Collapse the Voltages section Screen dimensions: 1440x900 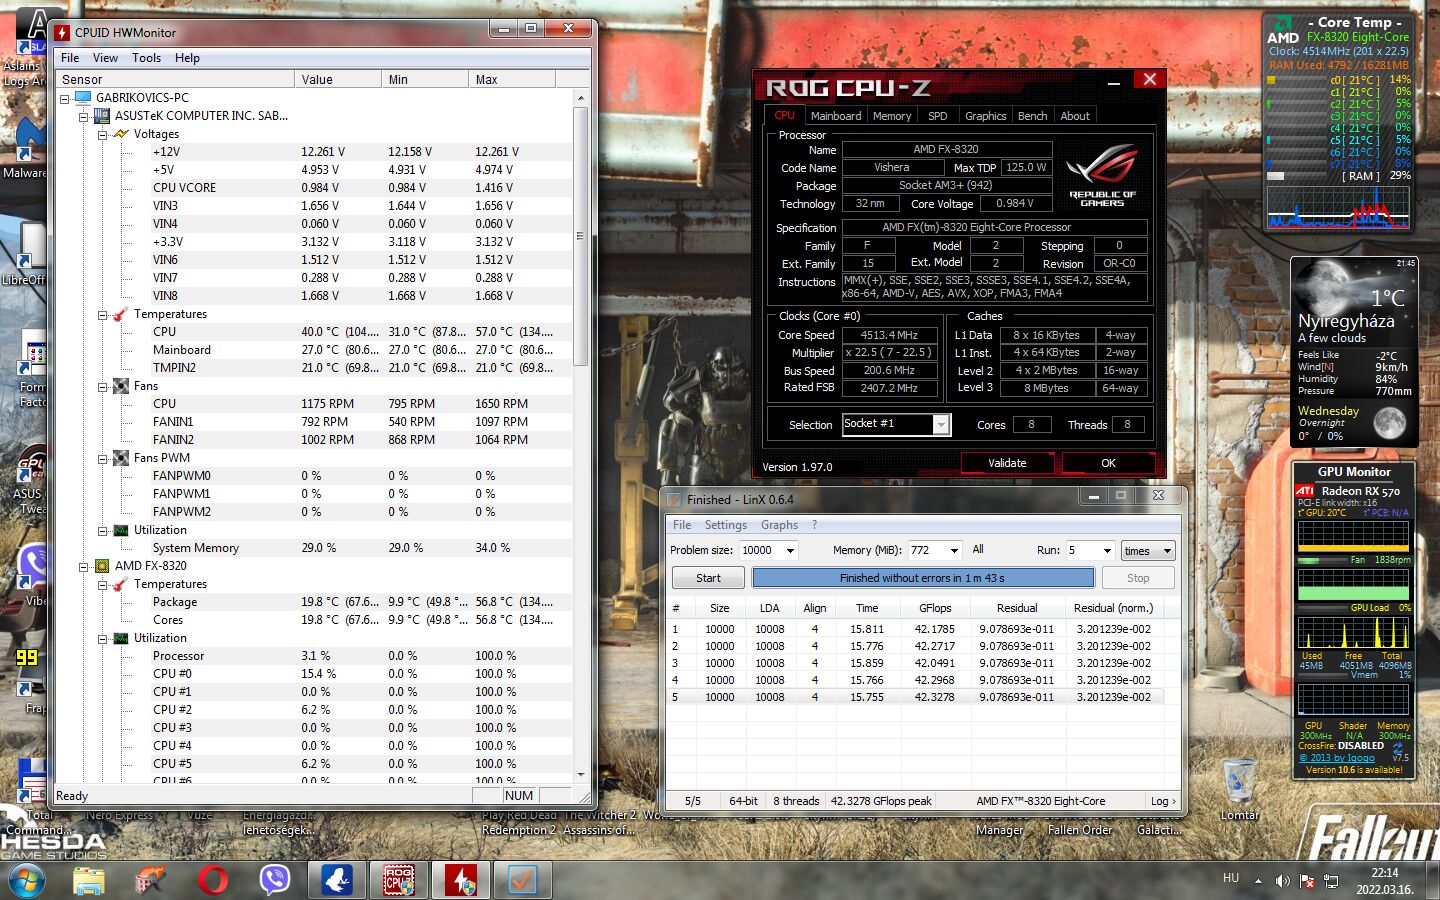102,134
